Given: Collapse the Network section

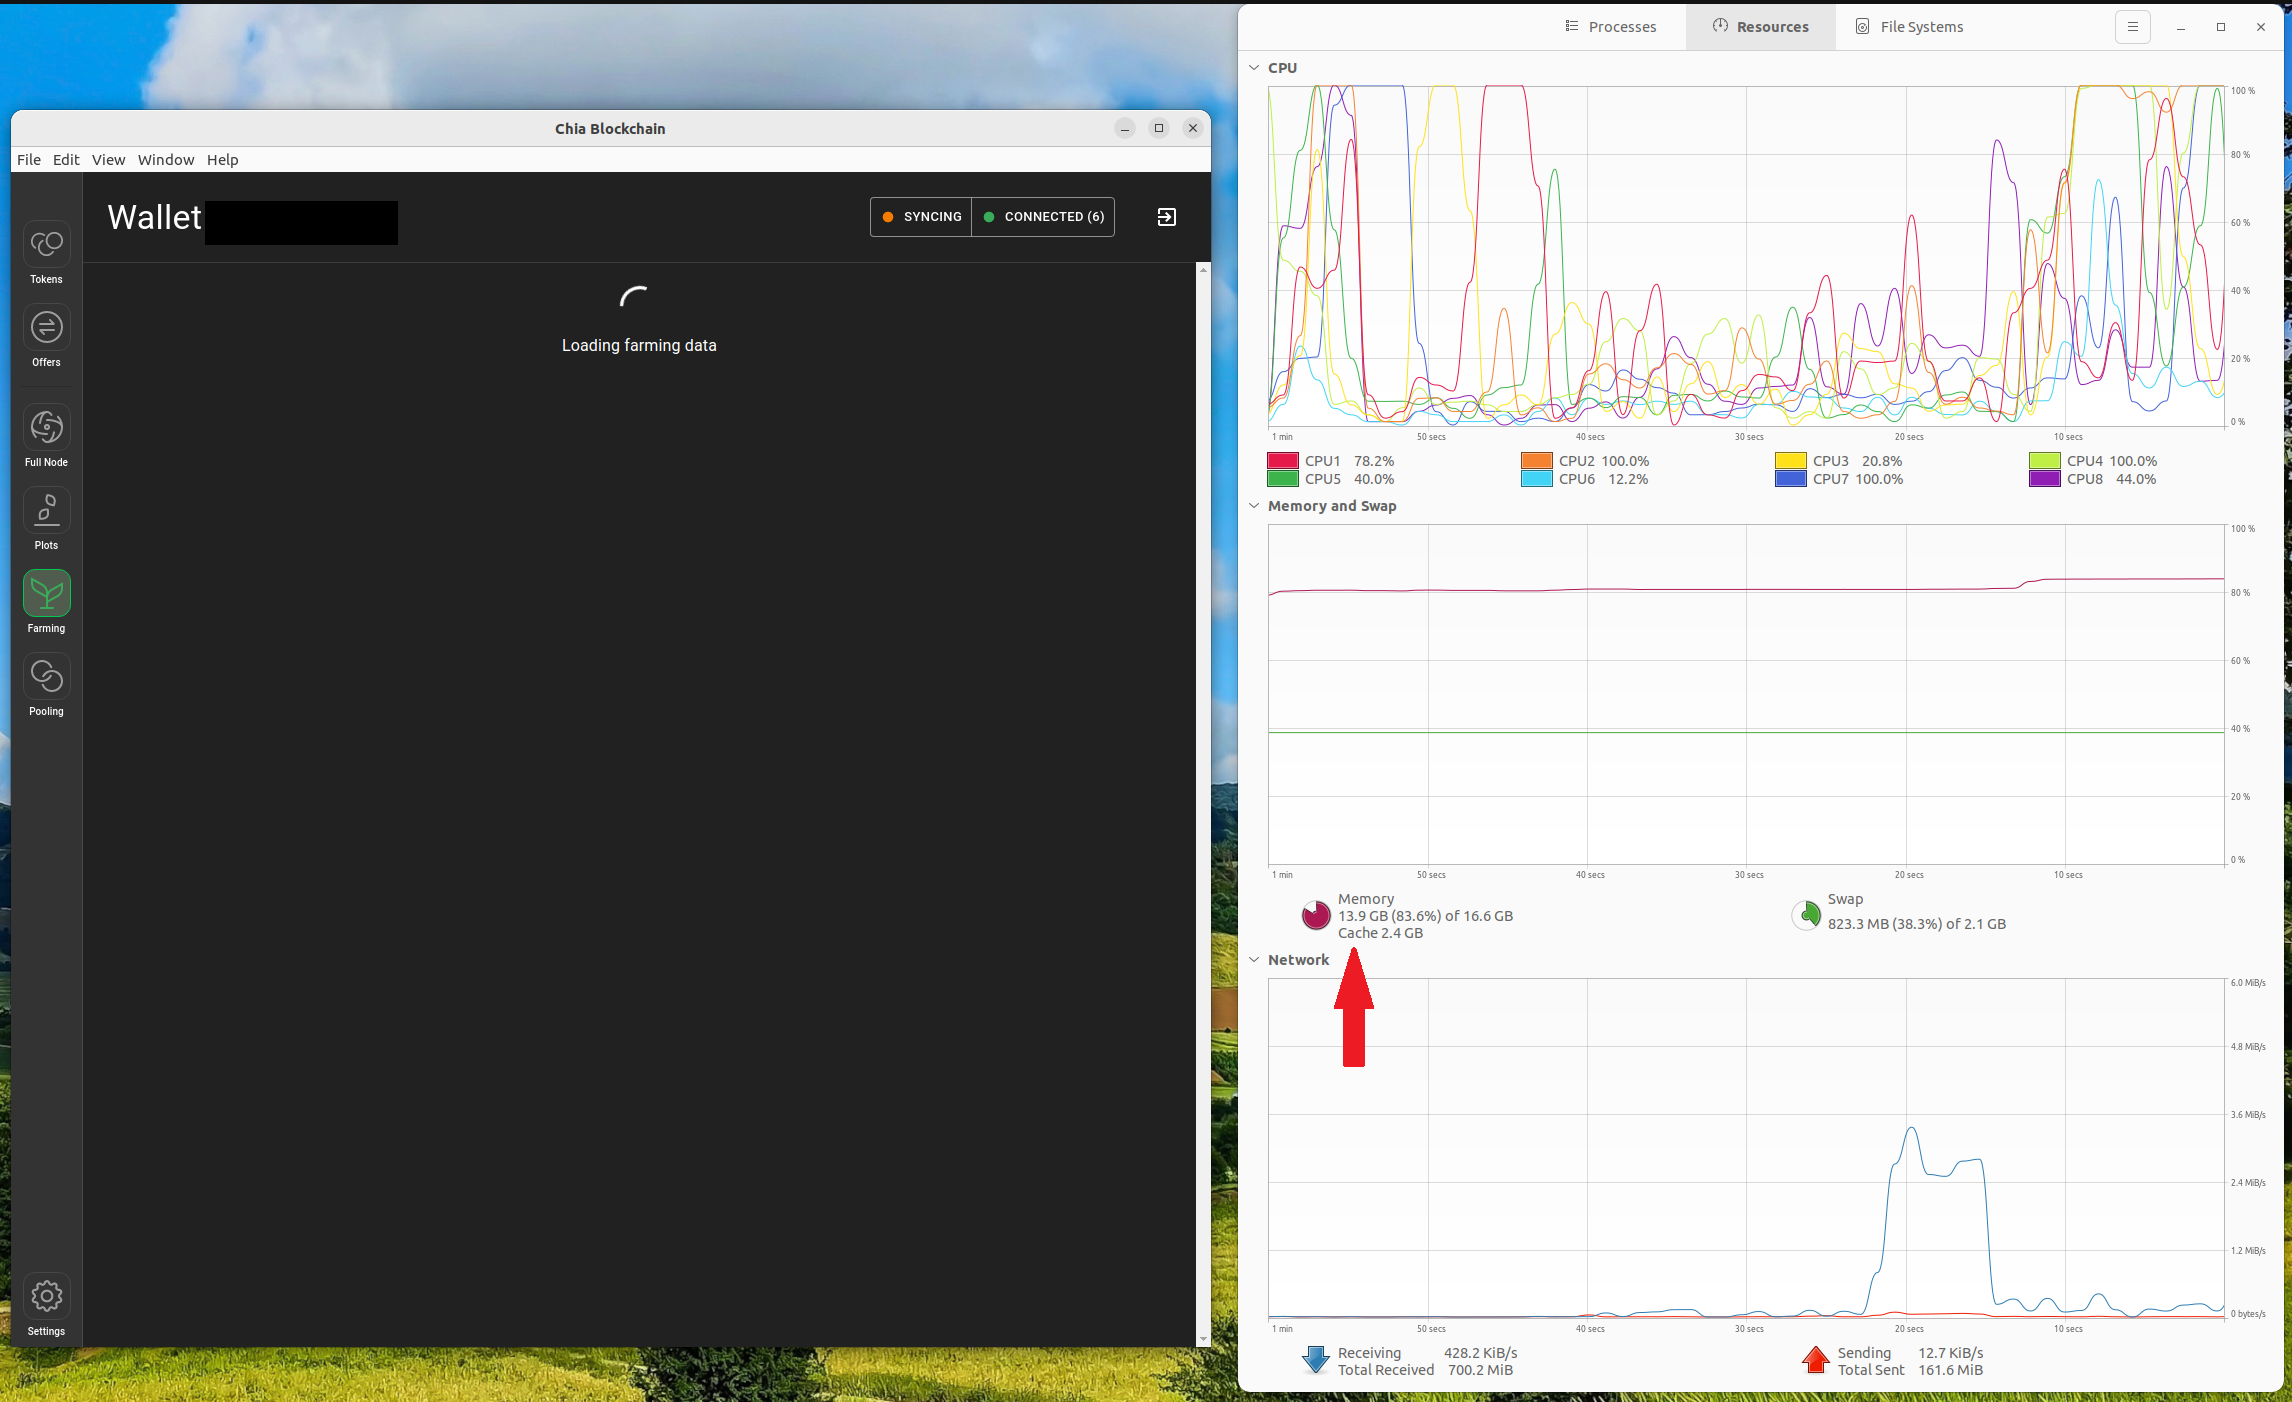Looking at the screenshot, I should 1254,960.
